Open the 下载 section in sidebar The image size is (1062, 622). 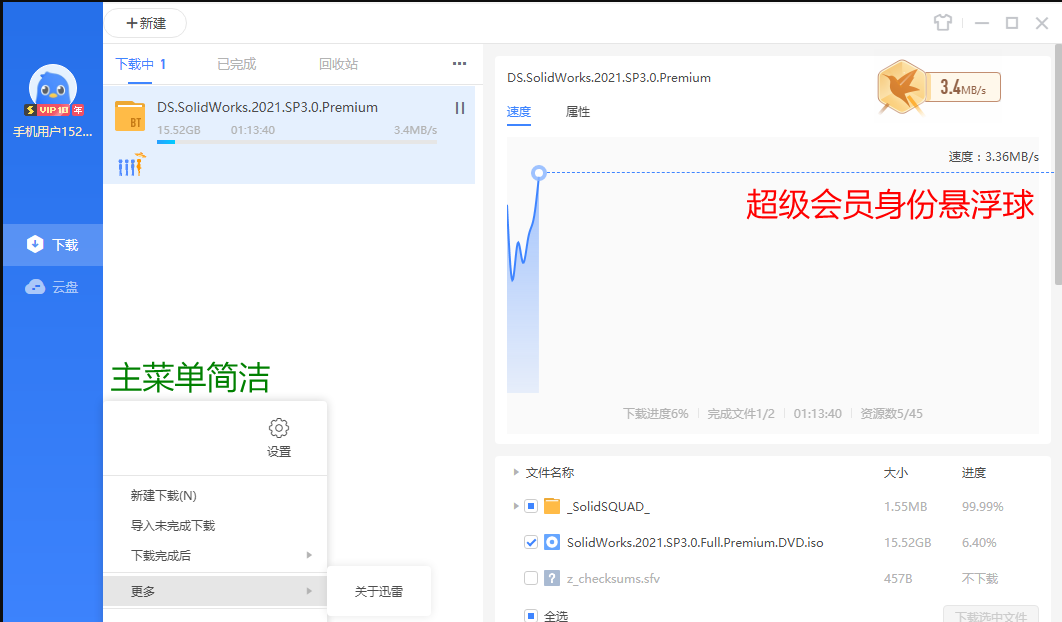[x=53, y=245]
